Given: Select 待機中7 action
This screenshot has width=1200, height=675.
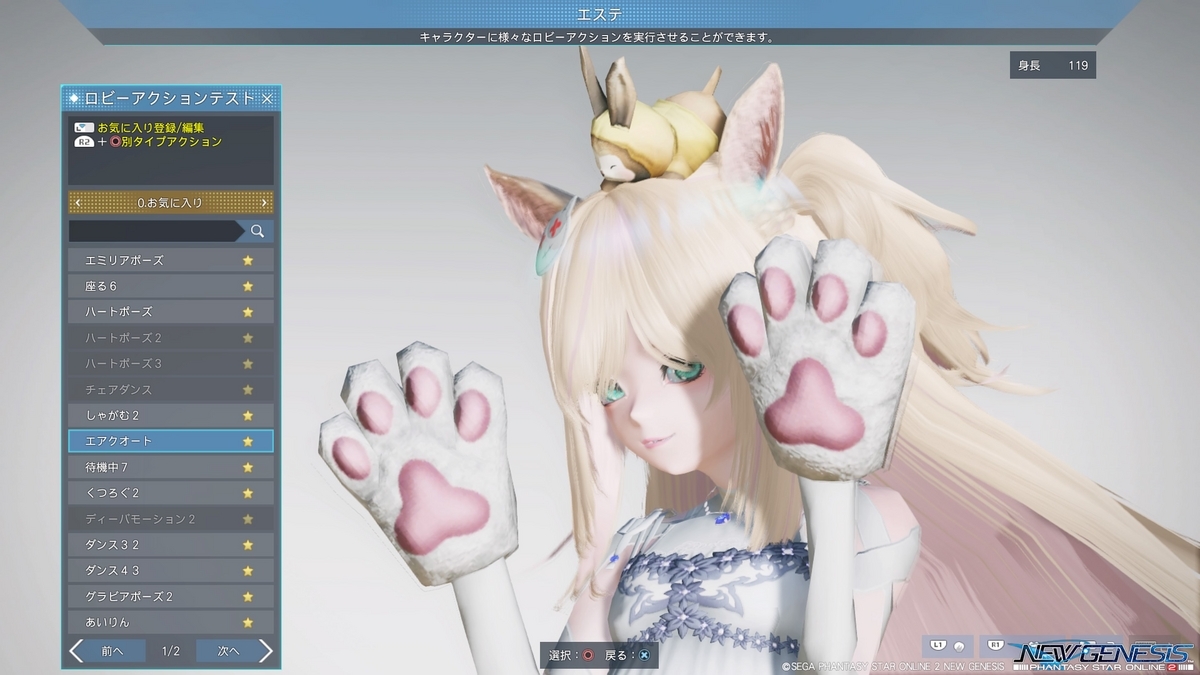Looking at the screenshot, I should 171,467.
